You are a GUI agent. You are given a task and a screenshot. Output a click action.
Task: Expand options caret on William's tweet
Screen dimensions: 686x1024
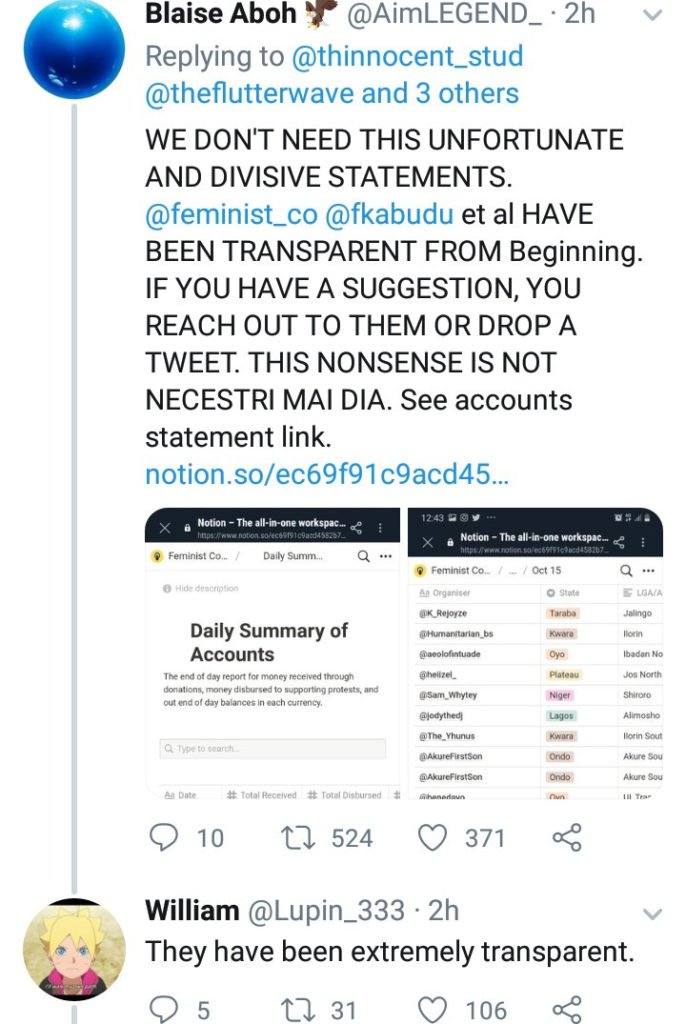click(651, 913)
